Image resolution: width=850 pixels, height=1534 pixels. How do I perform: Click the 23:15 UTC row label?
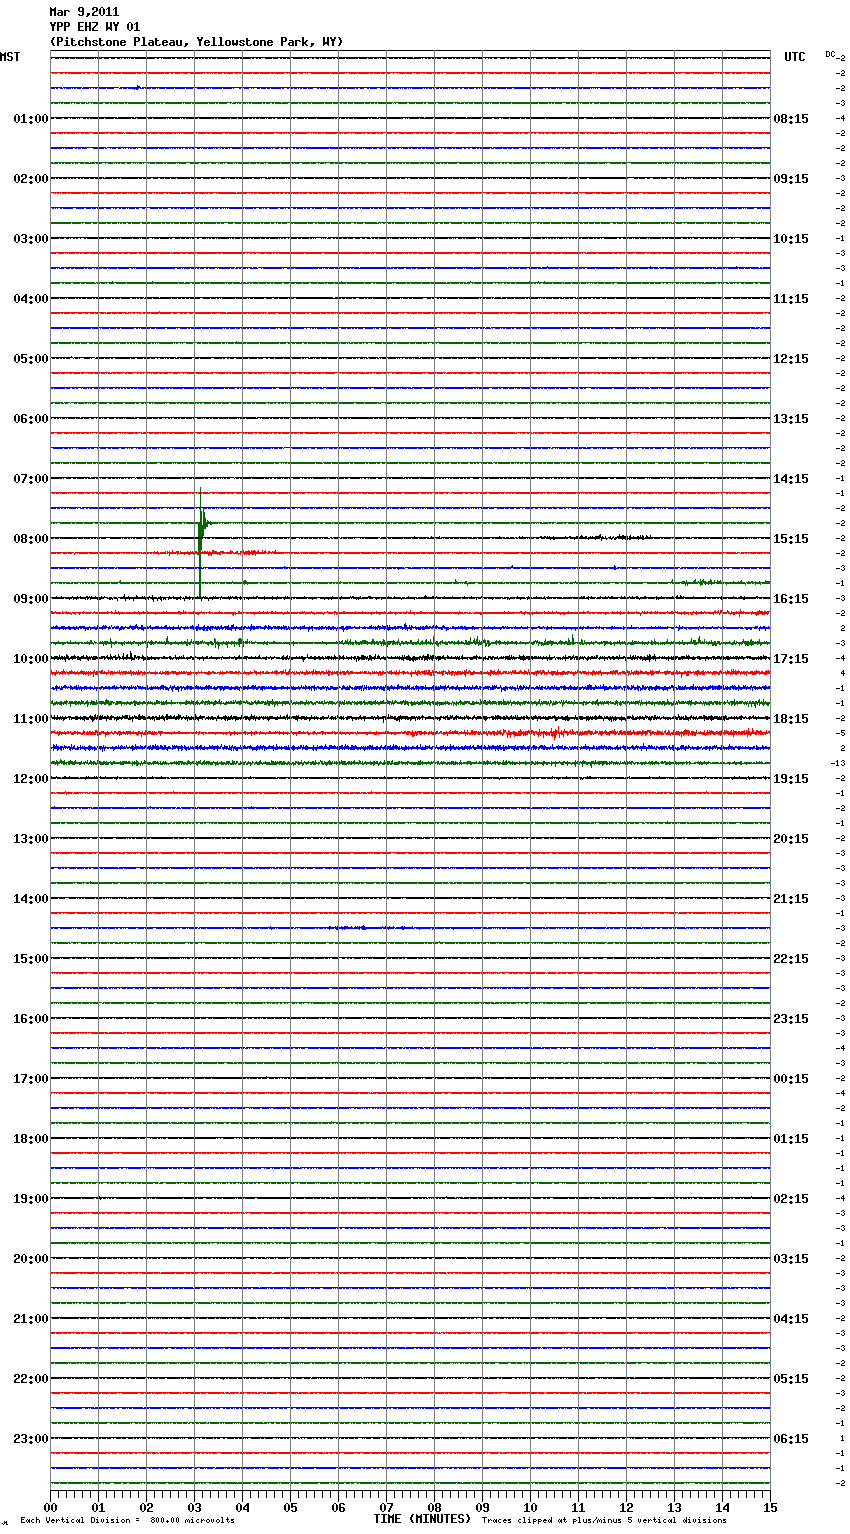click(x=791, y=1019)
